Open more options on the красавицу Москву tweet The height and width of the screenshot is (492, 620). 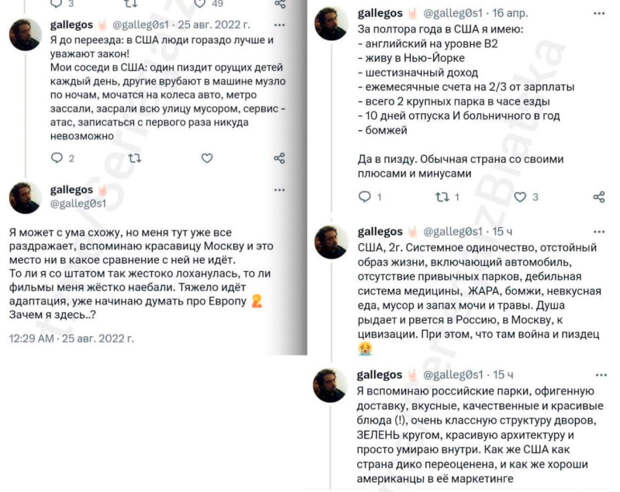pos(279,190)
